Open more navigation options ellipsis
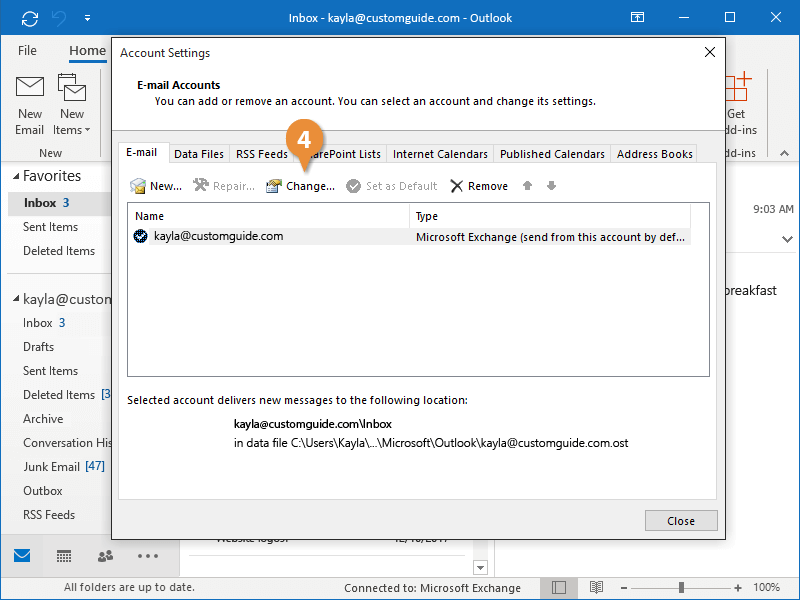Viewport: 800px width, 600px height. click(x=148, y=556)
